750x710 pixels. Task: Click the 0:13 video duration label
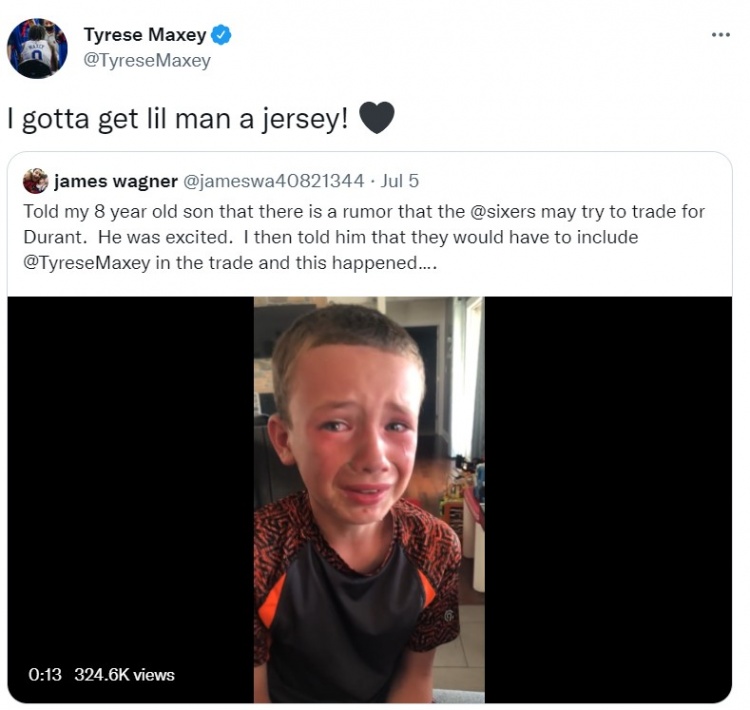pyautogui.click(x=45, y=675)
